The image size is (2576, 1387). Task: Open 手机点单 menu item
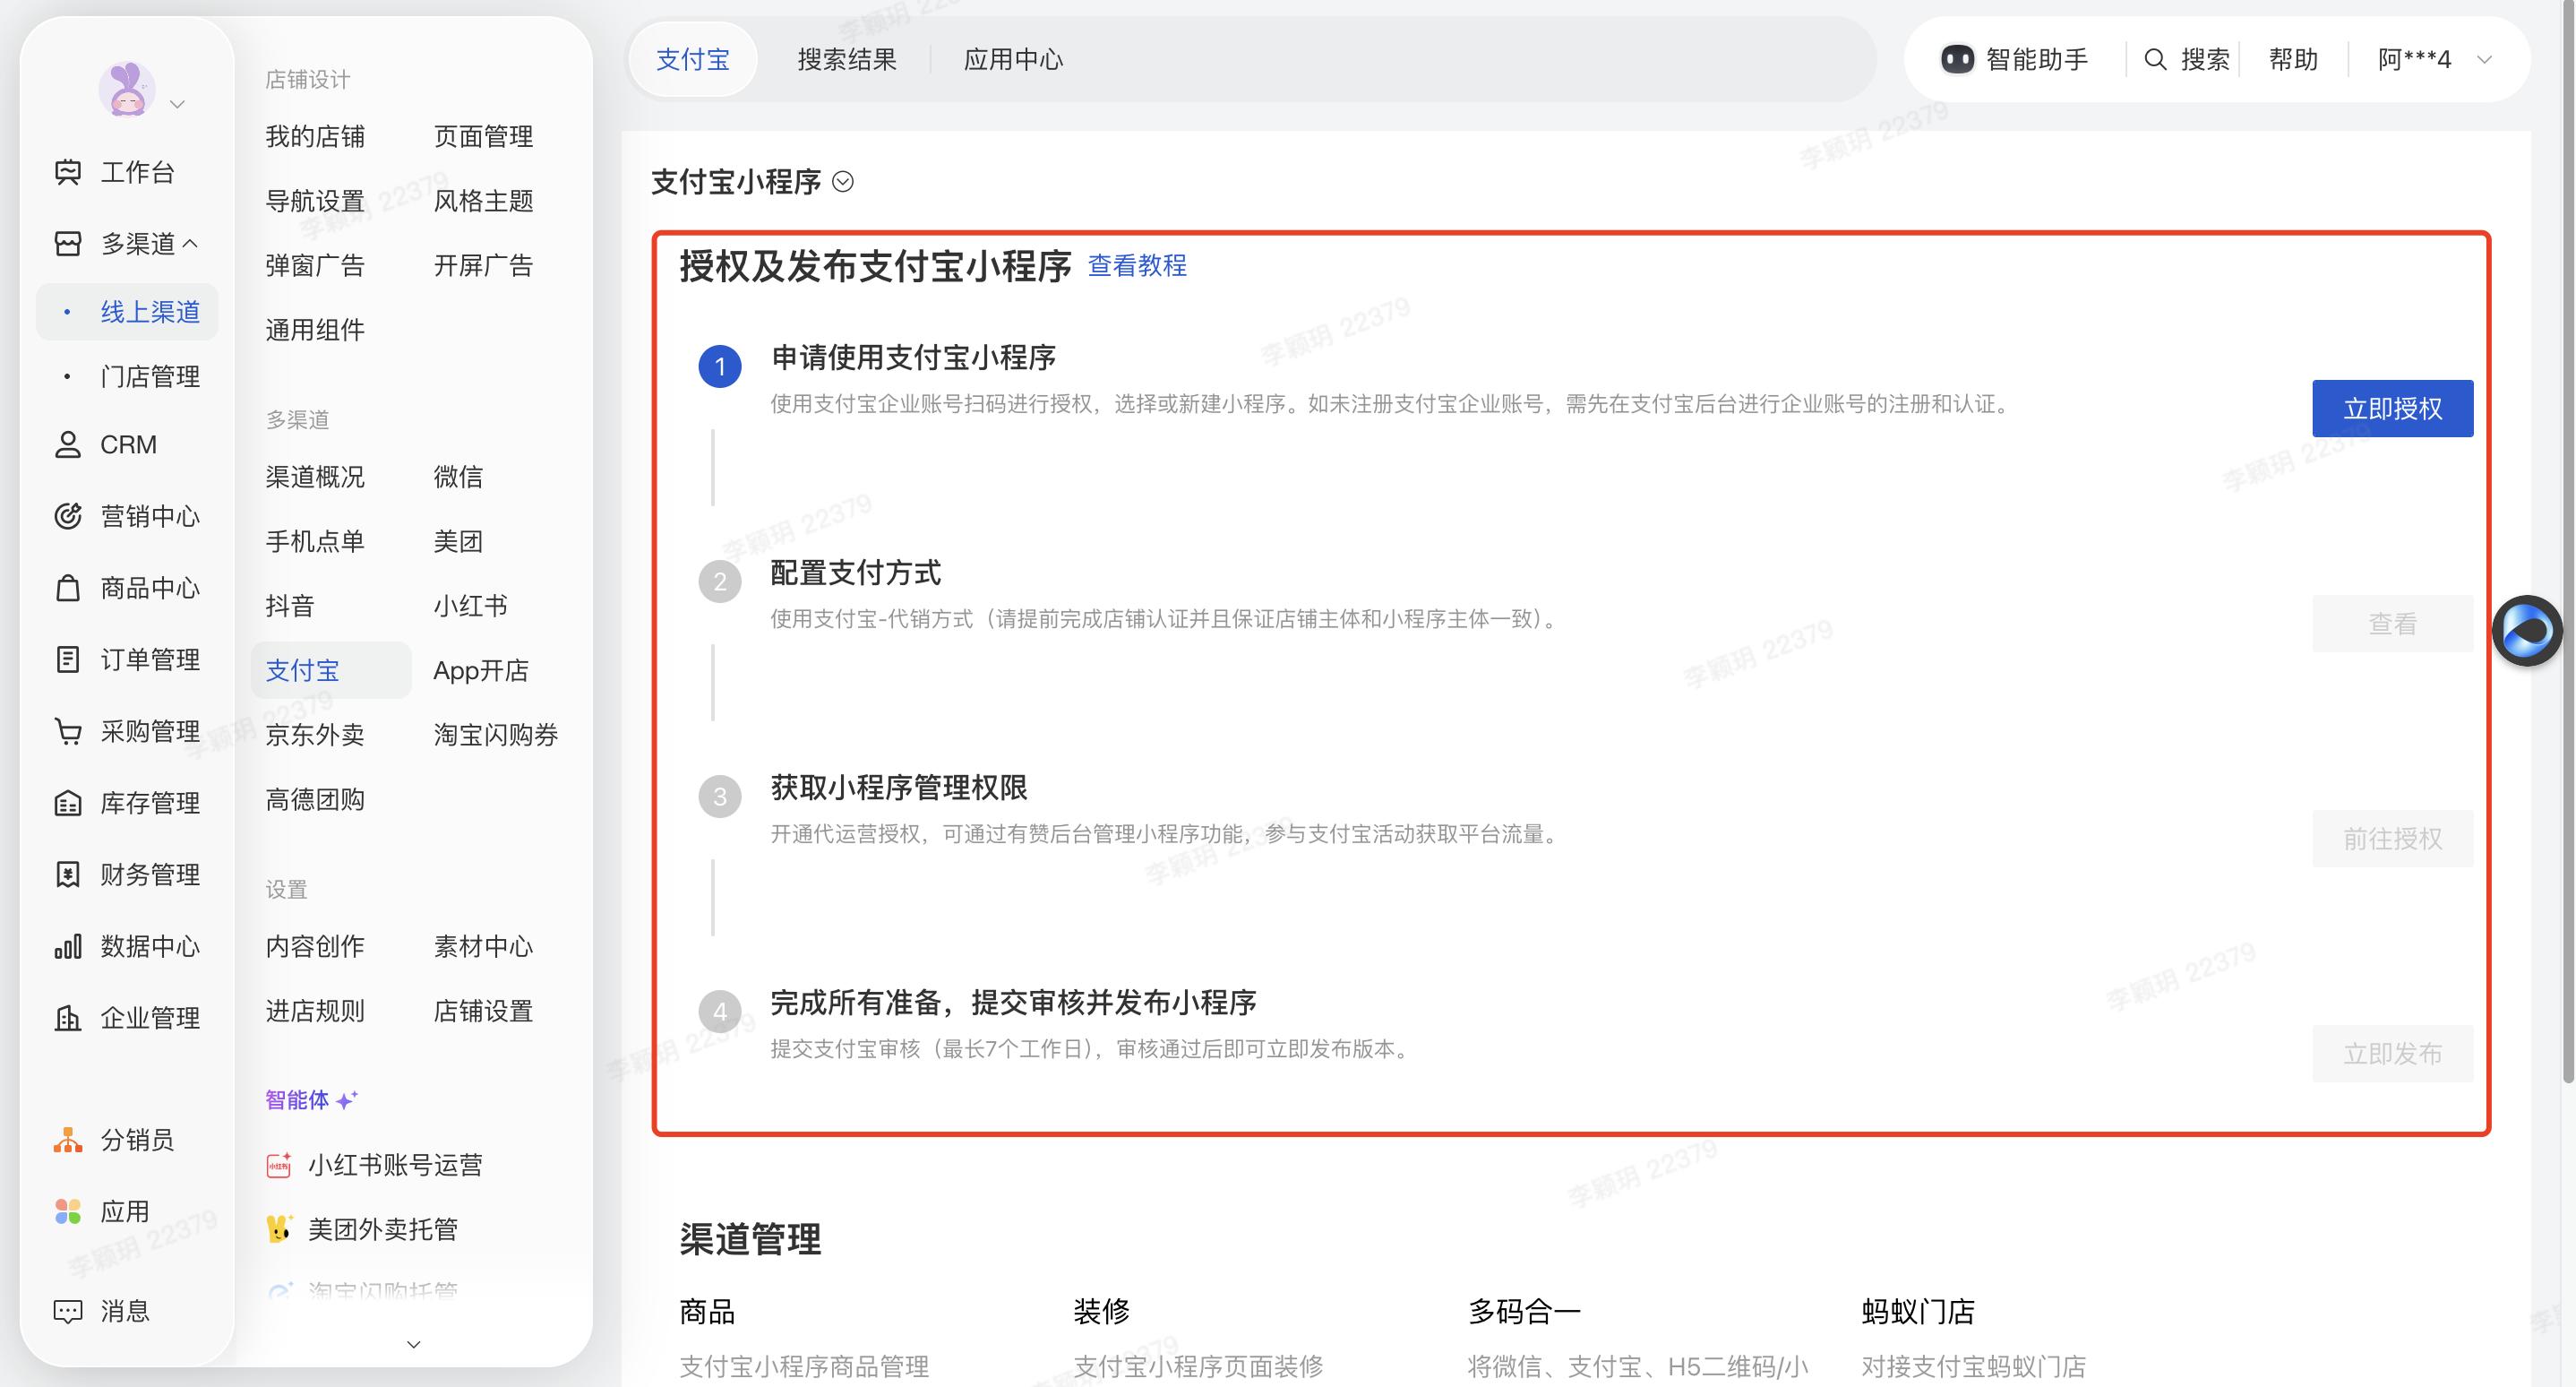click(315, 541)
